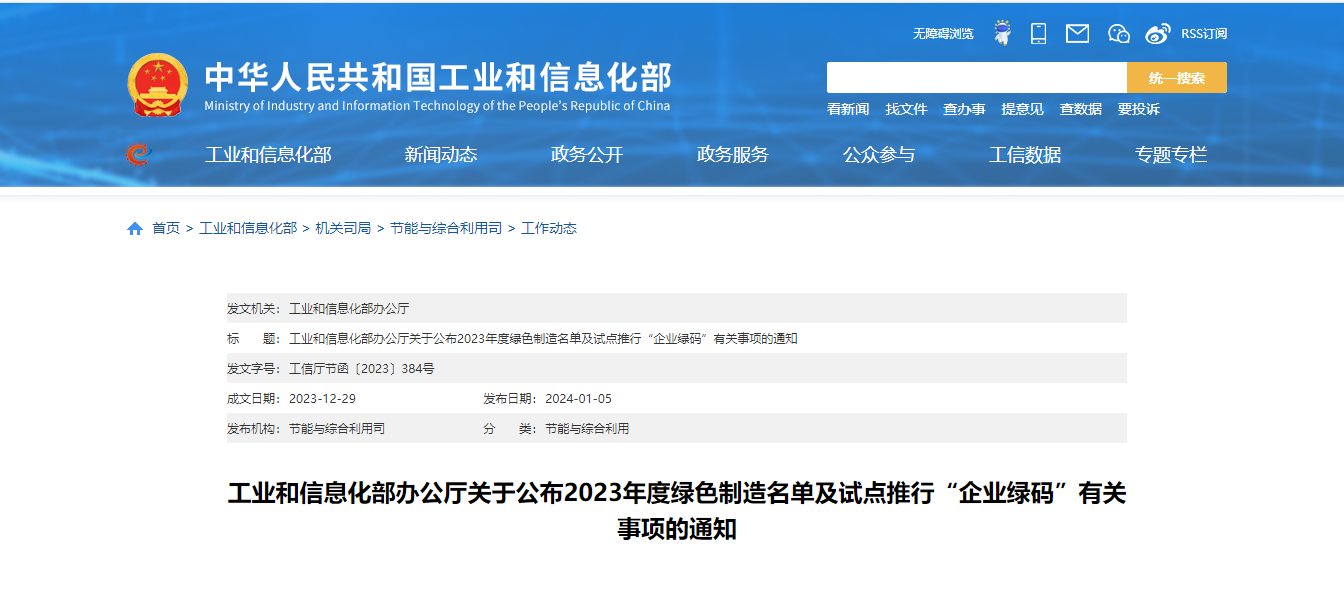Open the 新闻动态 menu

[440, 155]
